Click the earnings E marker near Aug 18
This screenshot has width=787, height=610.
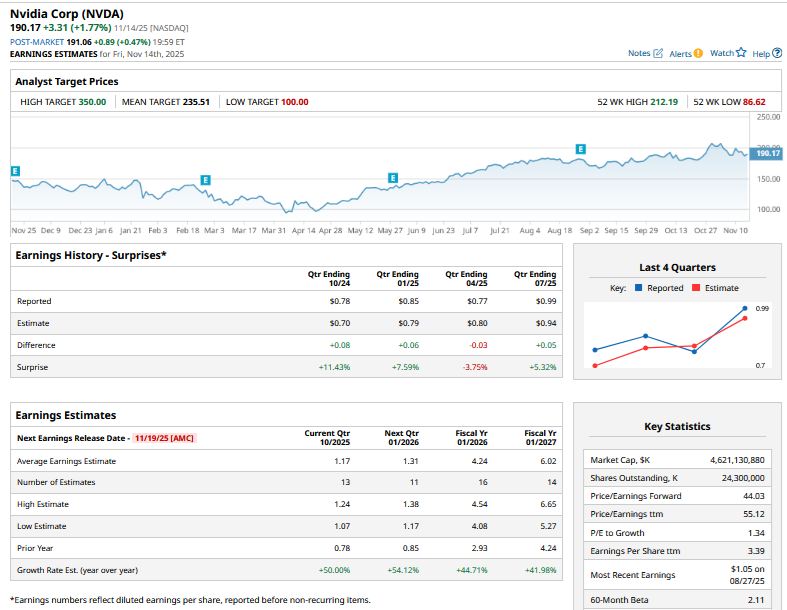(x=580, y=149)
